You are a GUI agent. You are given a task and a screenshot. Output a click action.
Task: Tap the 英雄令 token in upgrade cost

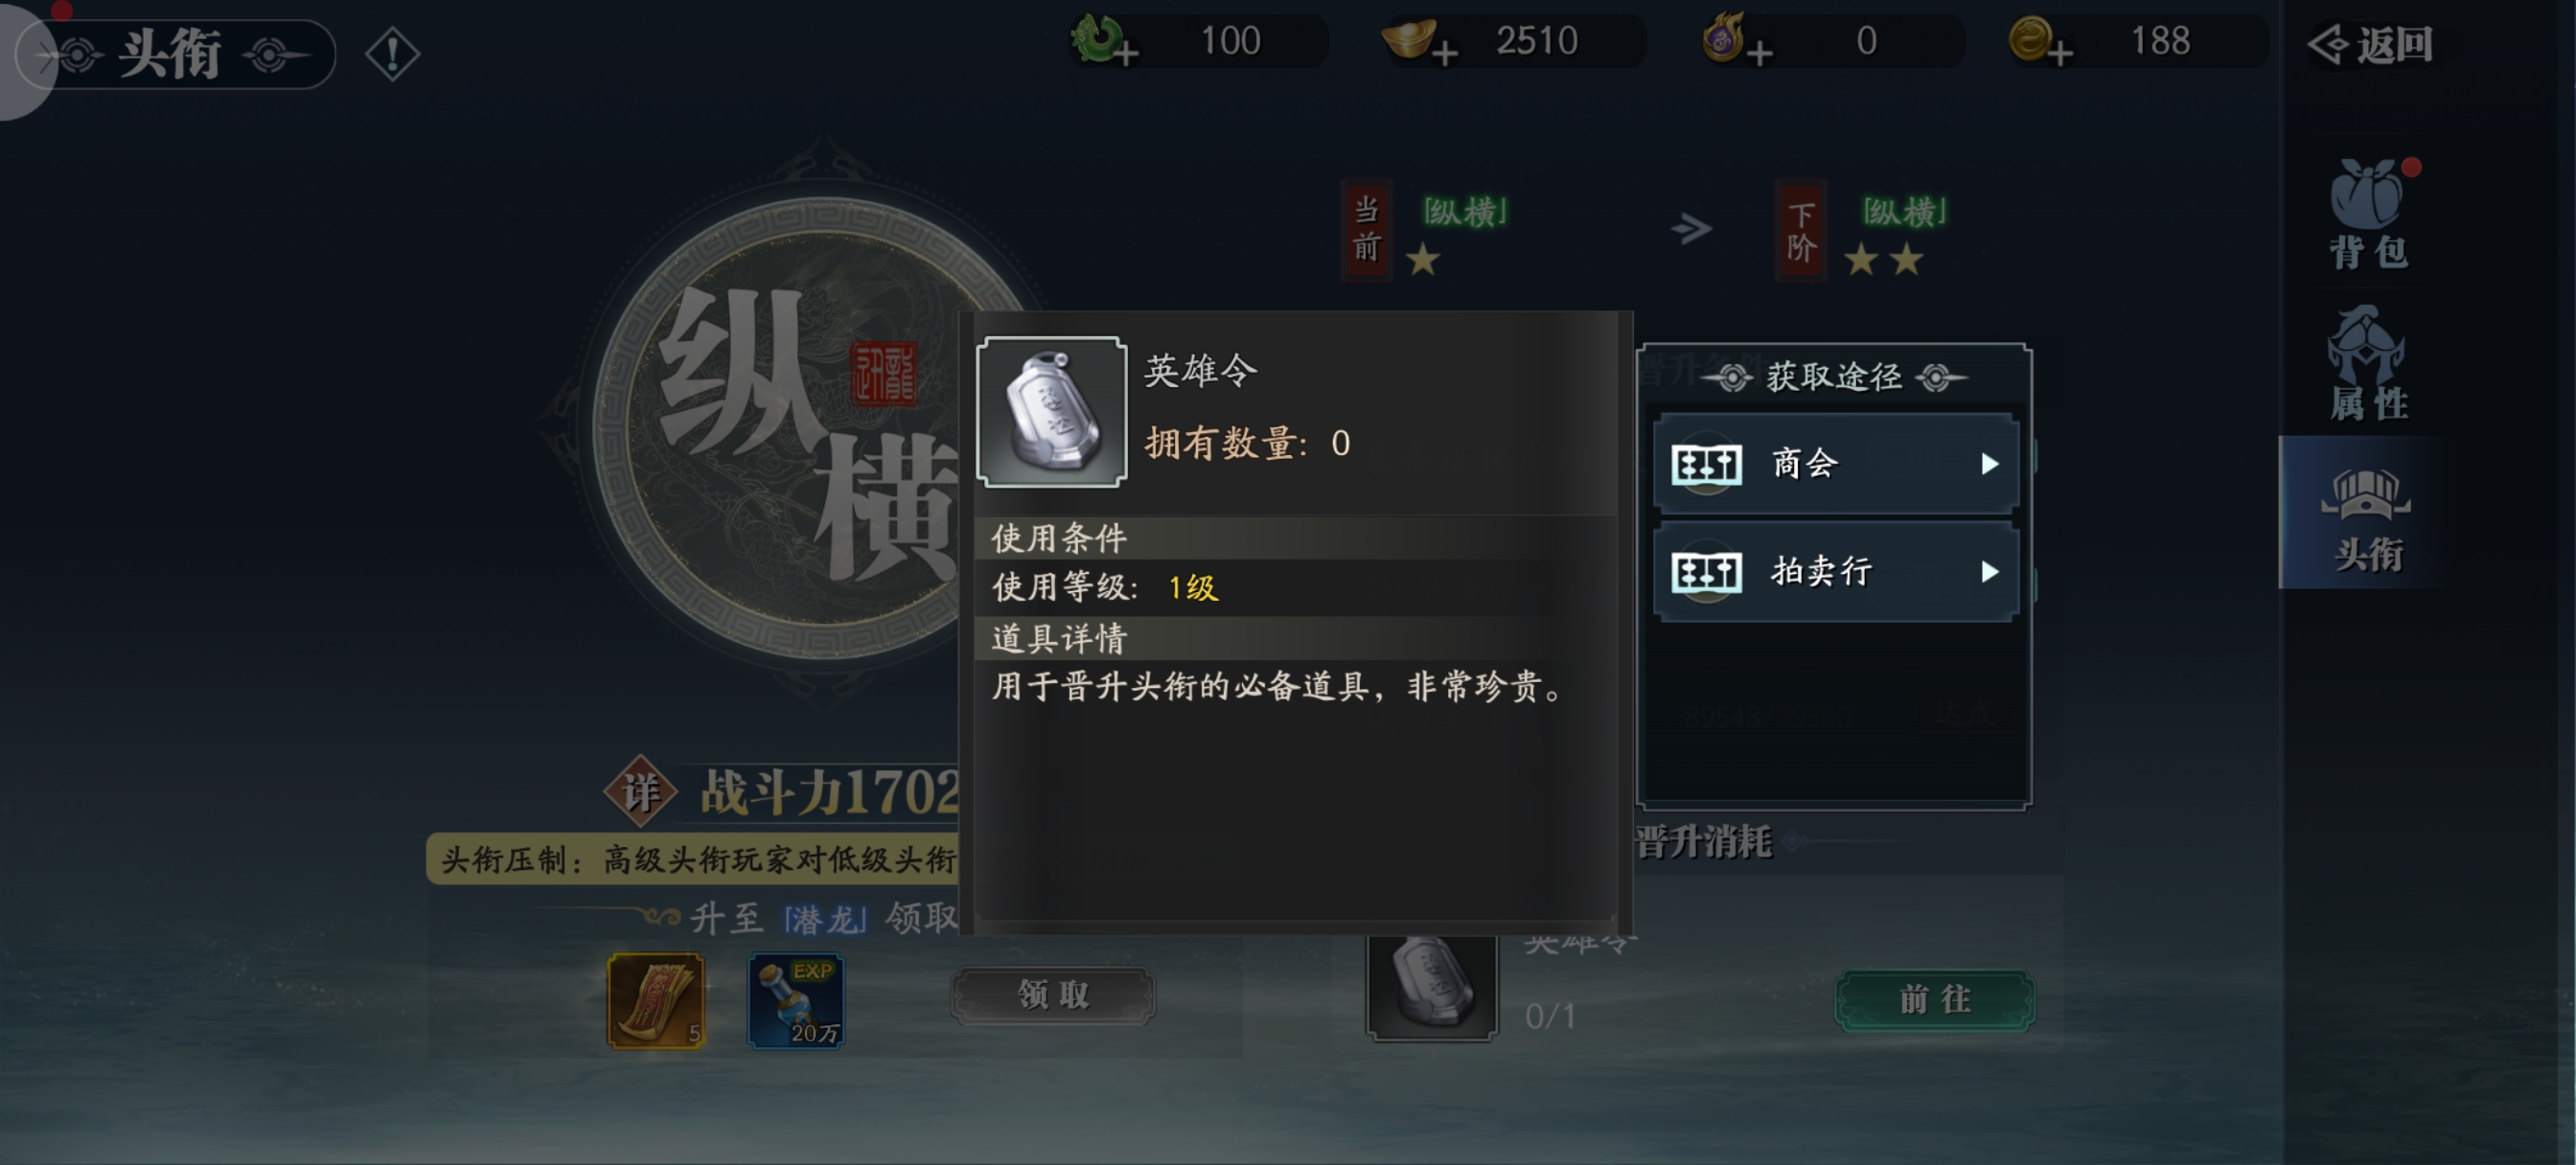(x=1431, y=988)
